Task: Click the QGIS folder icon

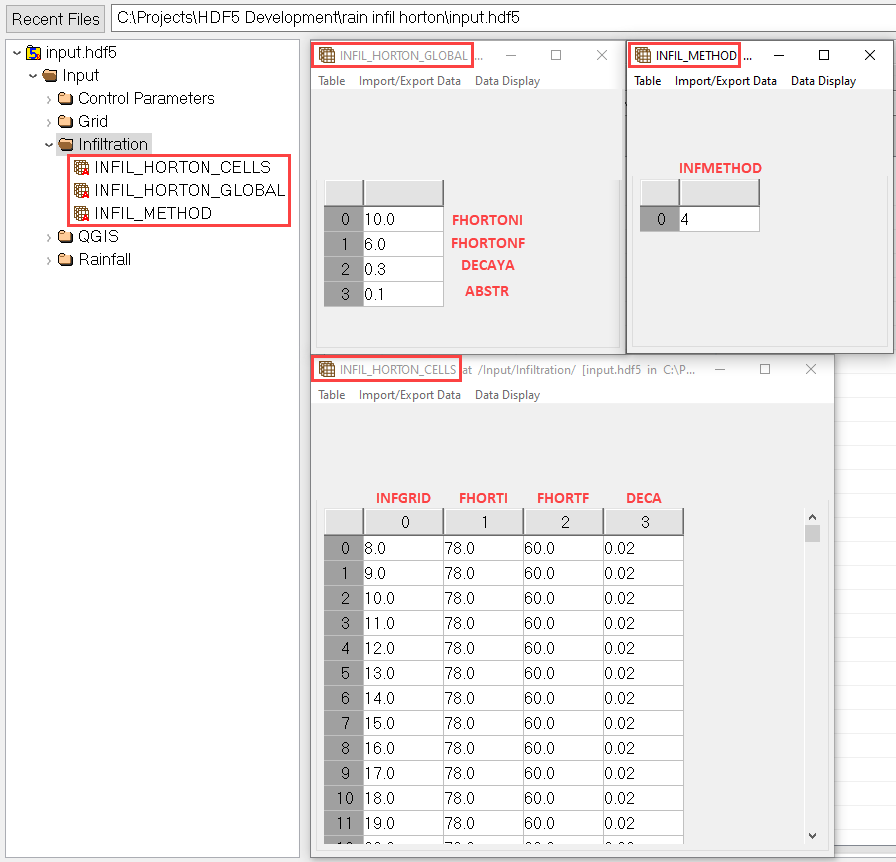Action: click(65, 237)
